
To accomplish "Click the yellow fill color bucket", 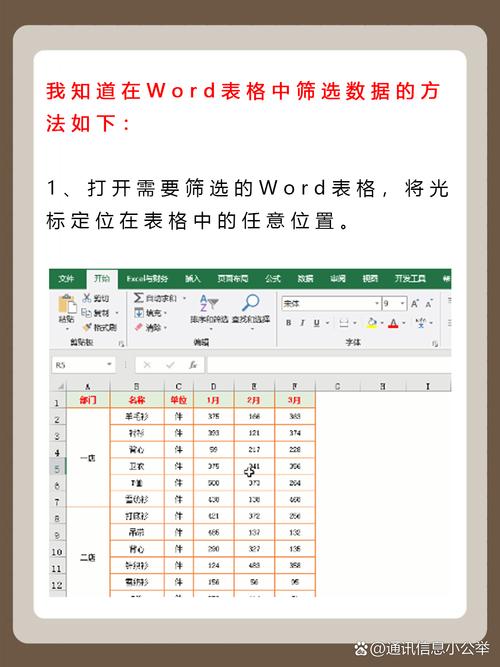I will point(372,323).
